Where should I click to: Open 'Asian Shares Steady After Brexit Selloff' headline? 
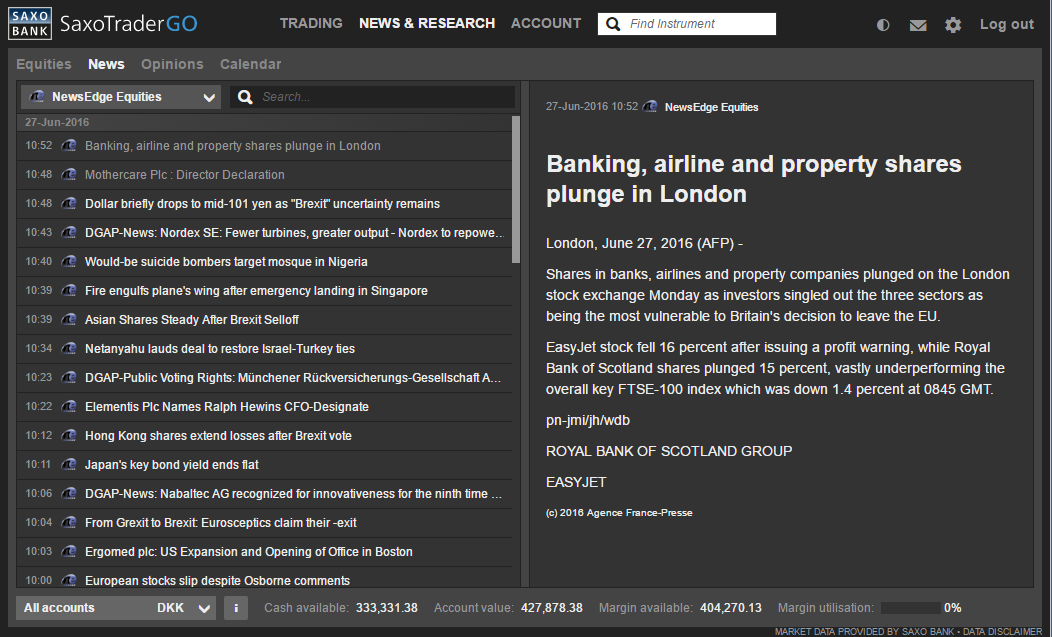click(192, 320)
